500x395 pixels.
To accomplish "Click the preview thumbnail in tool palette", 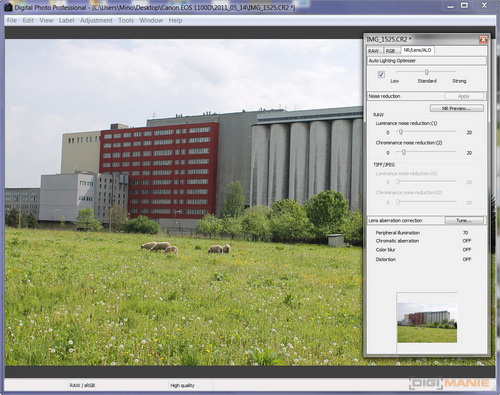I will tap(427, 322).
